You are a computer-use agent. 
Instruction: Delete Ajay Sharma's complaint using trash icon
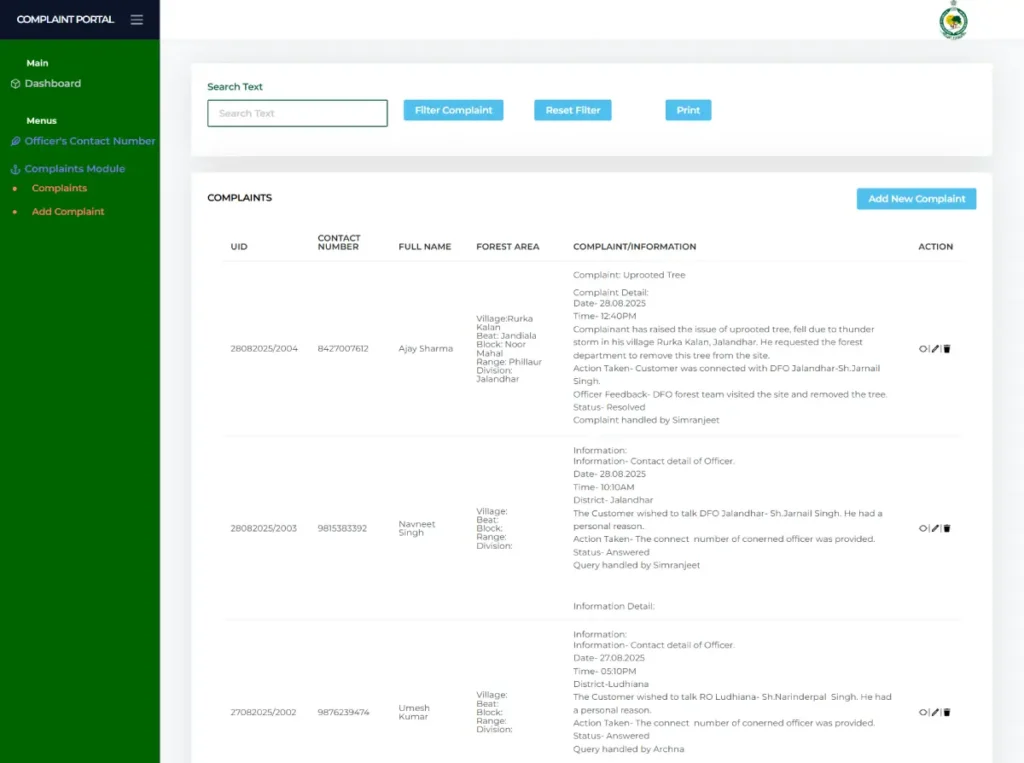click(947, 349)
